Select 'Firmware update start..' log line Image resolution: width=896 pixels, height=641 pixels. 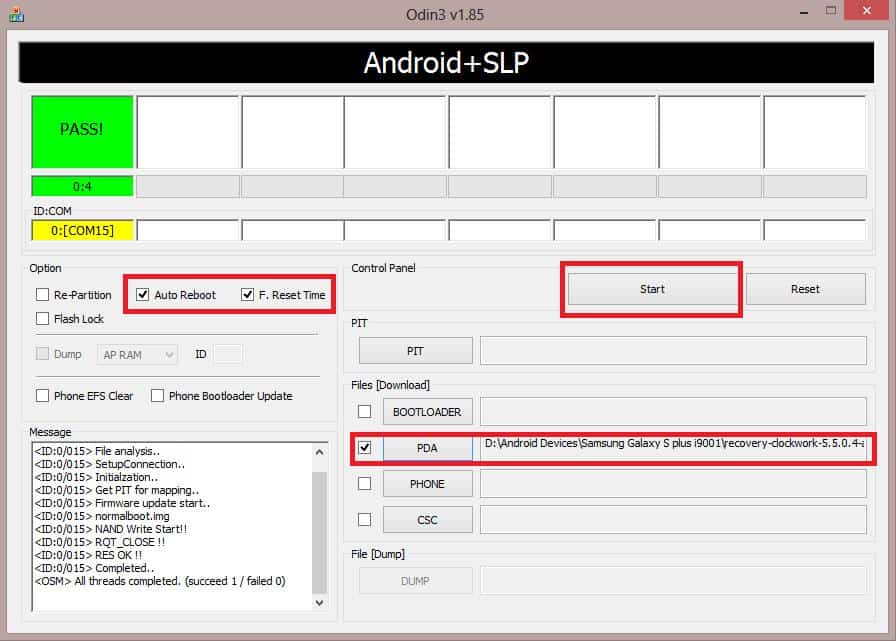122,503
